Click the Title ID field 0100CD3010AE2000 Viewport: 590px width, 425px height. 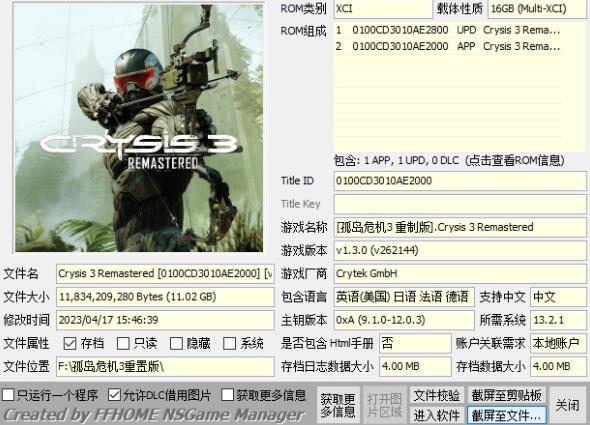(x=460, y=181)
